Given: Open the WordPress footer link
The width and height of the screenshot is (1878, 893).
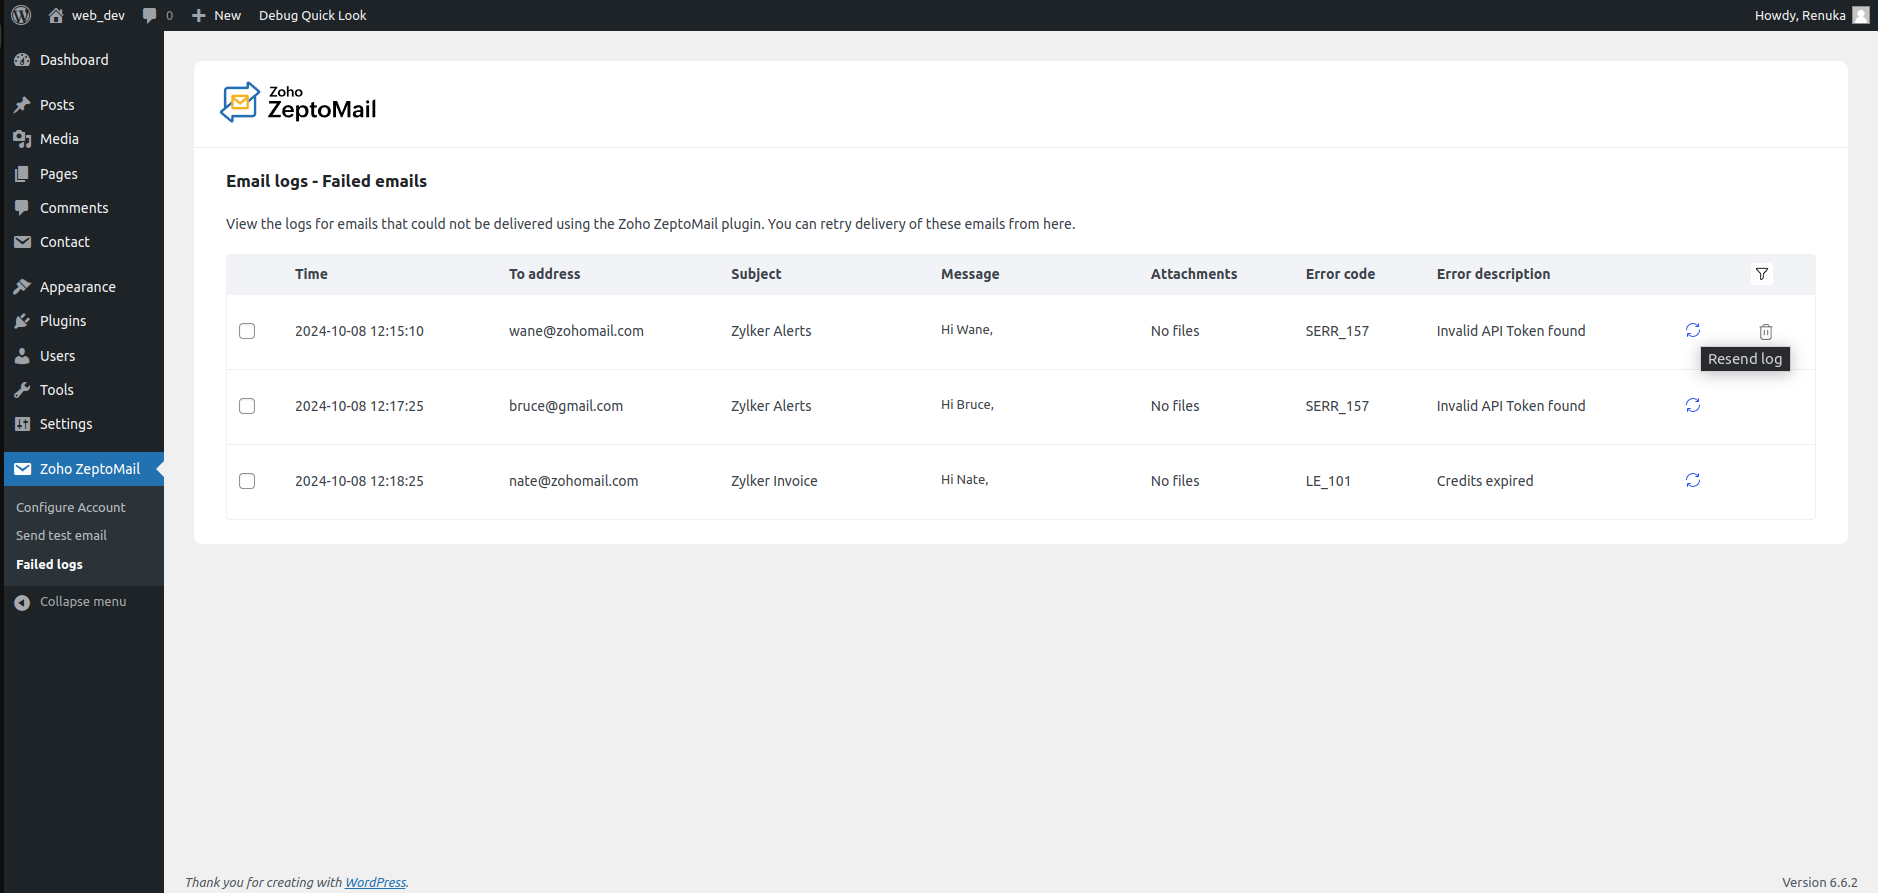Looking at the screenshot, I should coord(375,882).
